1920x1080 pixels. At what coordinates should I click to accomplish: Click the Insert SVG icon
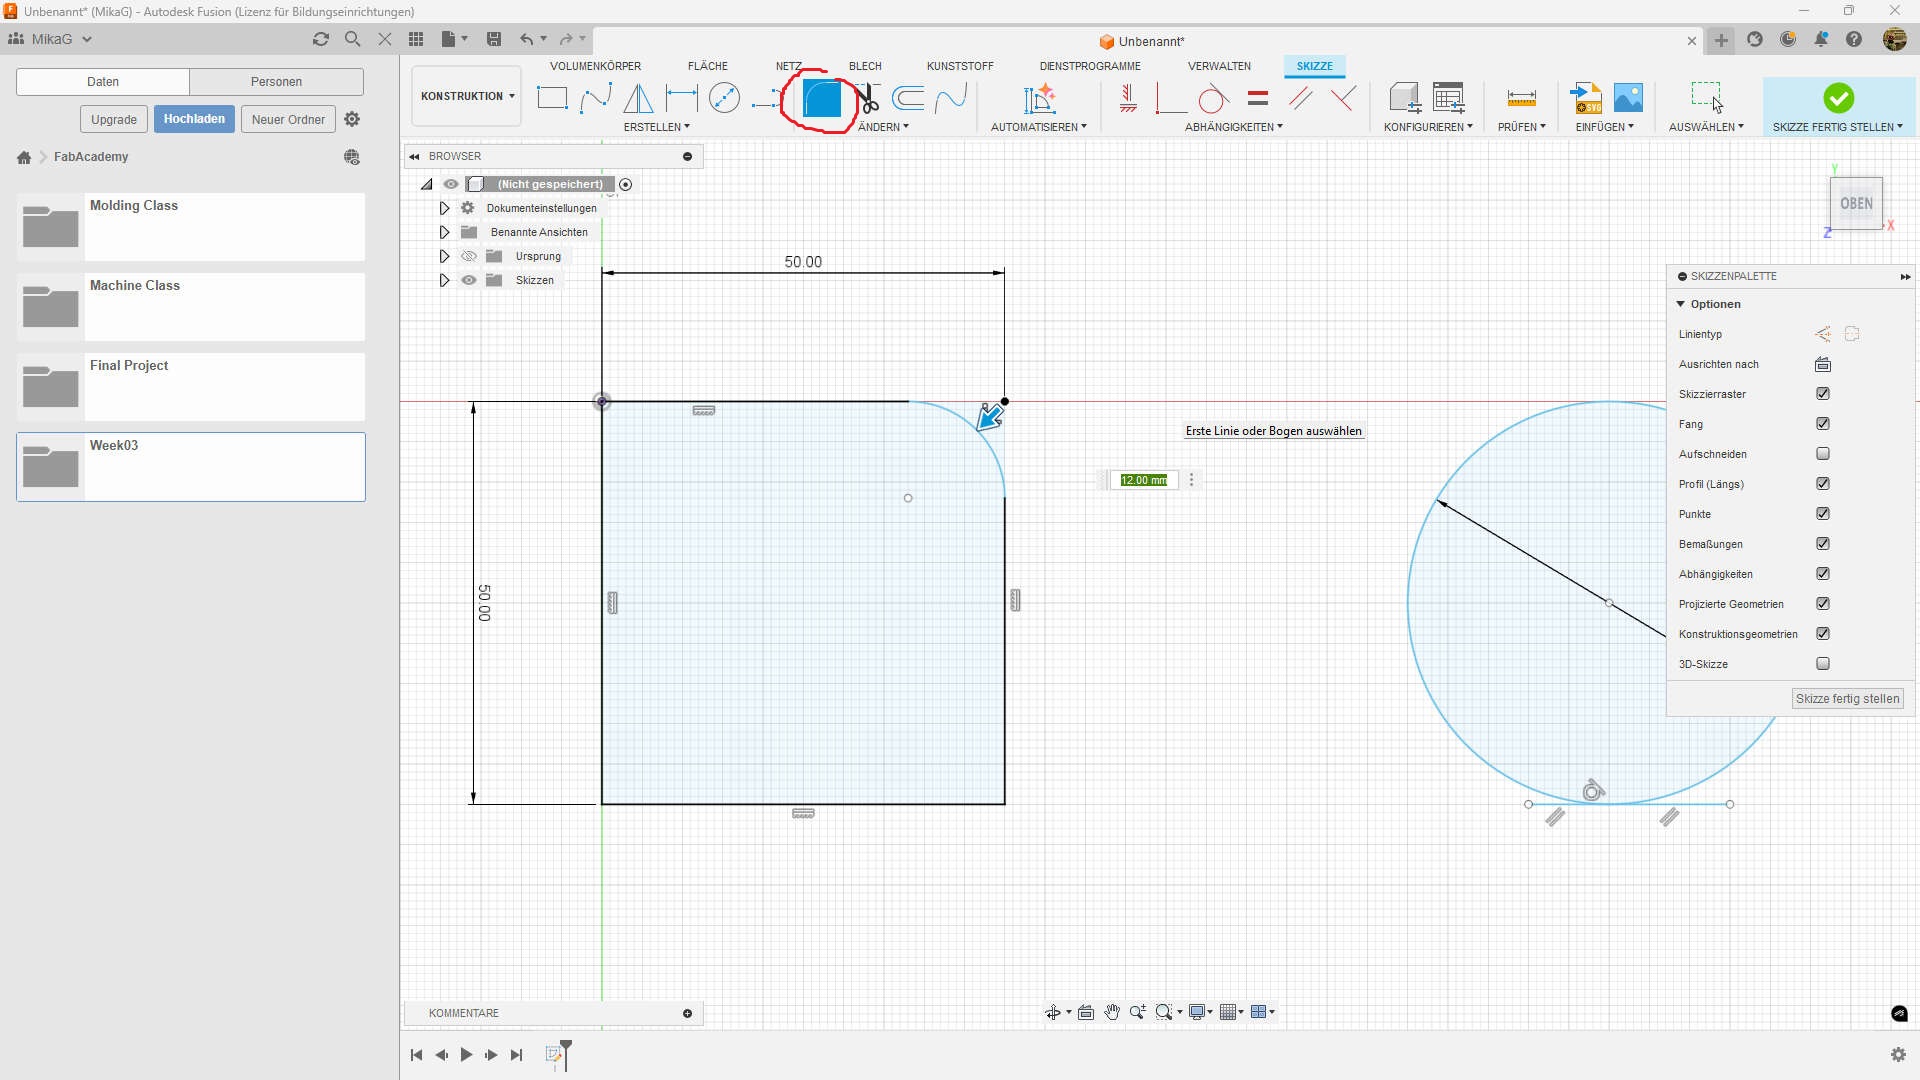[1585, 98]
